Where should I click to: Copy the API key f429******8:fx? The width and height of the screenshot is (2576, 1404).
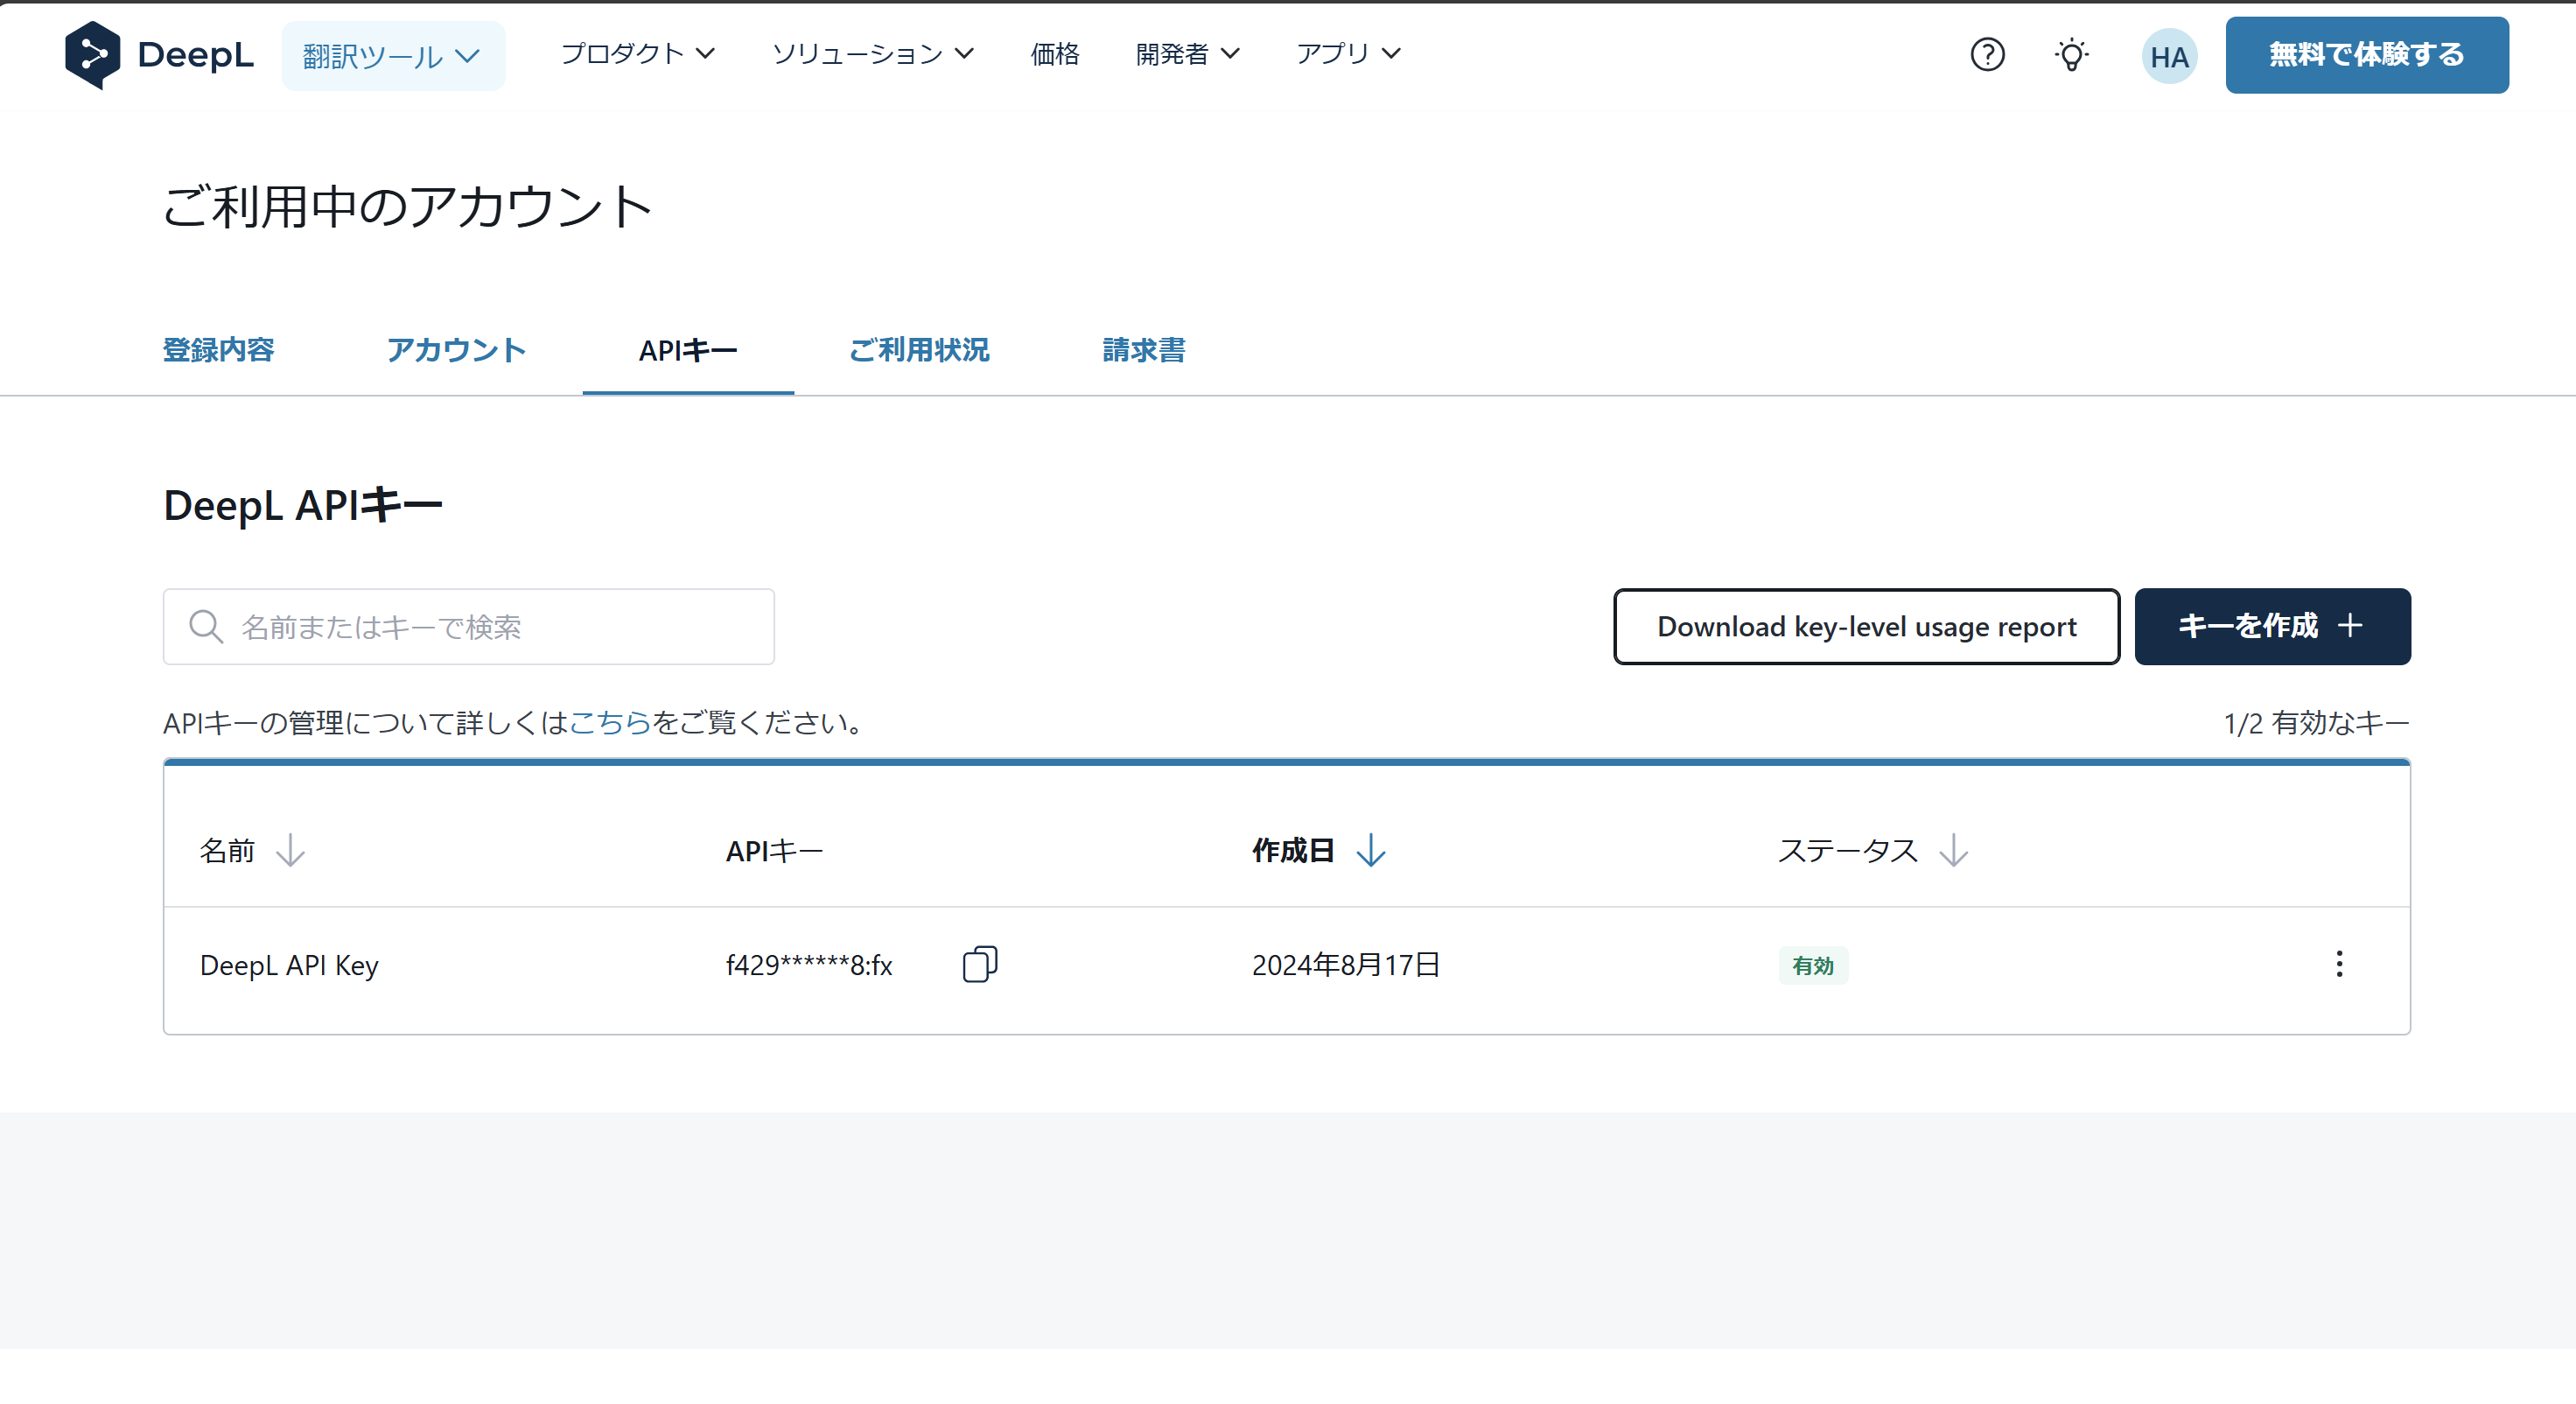pos(979,965)
